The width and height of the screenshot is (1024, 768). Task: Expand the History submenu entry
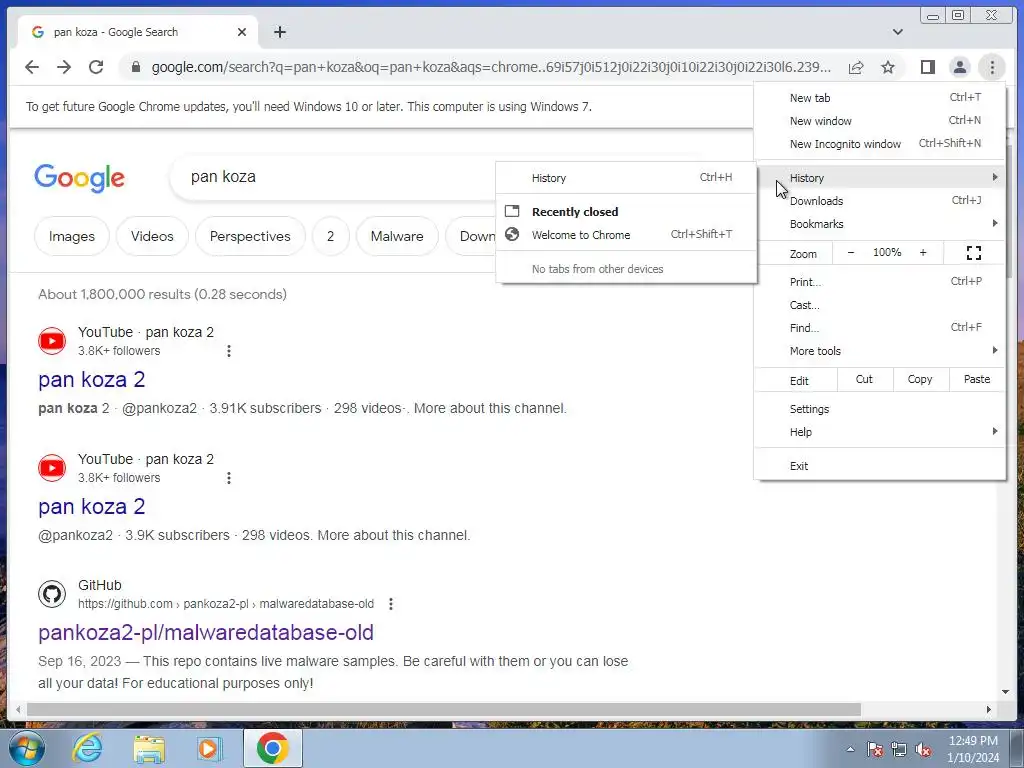(880, 178)
